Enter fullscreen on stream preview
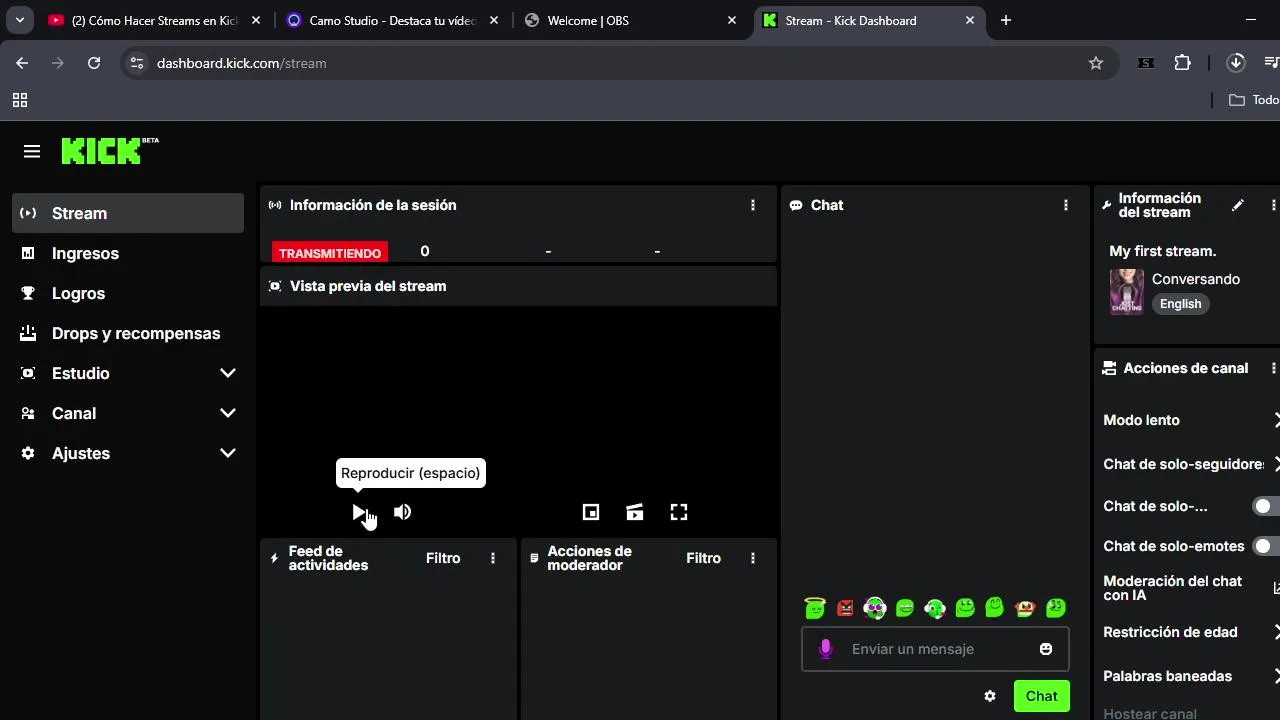The width and height of the screenshot is (1280, 720). [679, 512]
